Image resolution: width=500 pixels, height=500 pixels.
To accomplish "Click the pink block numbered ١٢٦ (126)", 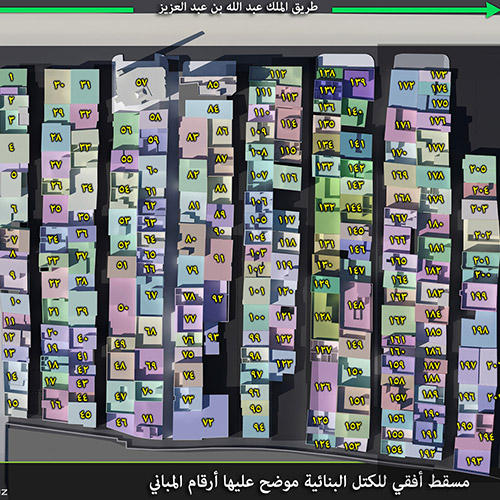I will coord(323,387).
